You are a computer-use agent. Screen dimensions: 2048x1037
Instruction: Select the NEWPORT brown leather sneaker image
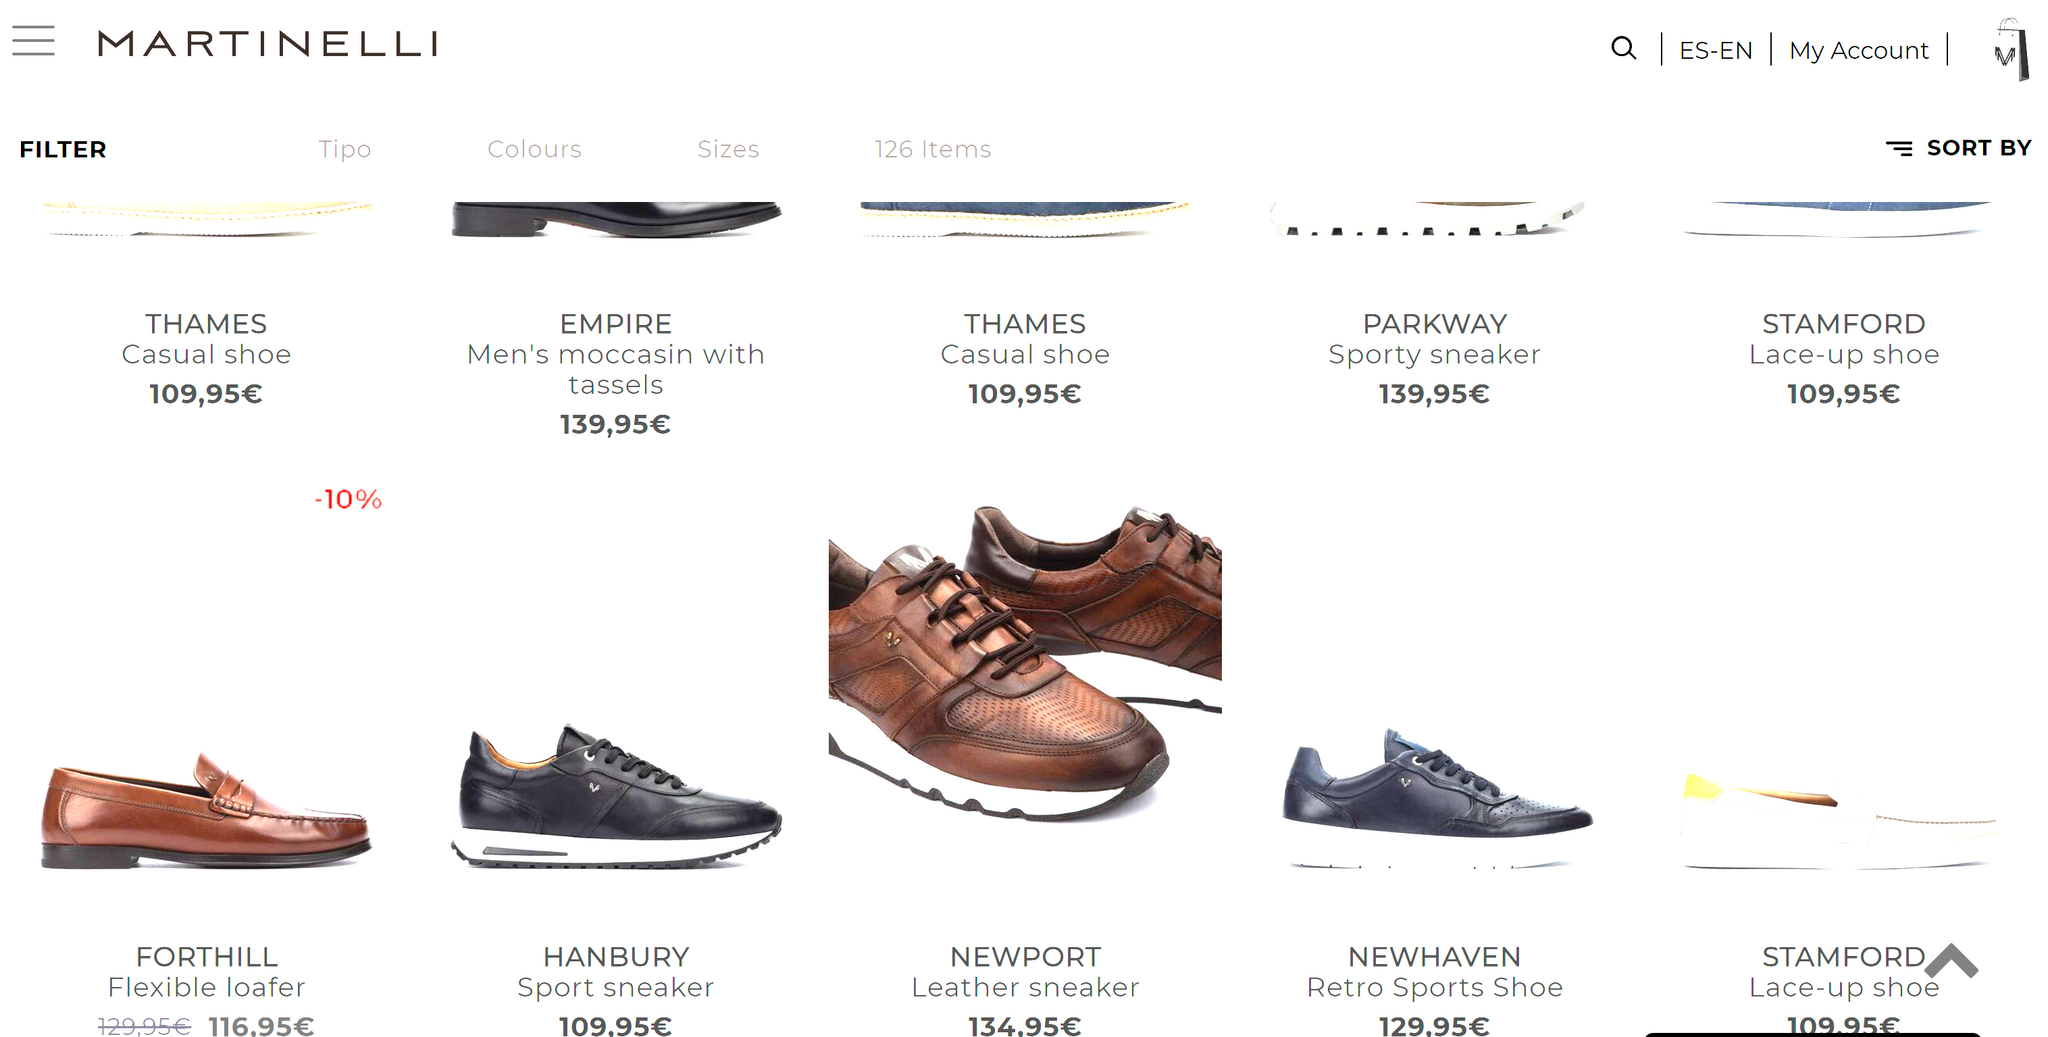click(x=1025, y=662)
